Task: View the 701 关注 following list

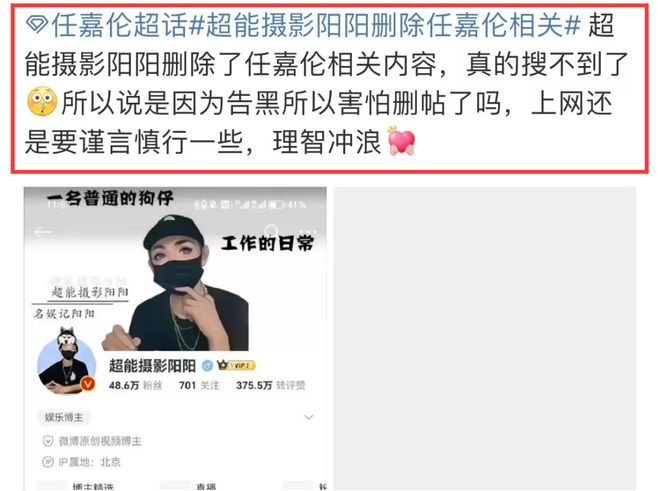Action: pyautogui.click(x=199, y=385)
